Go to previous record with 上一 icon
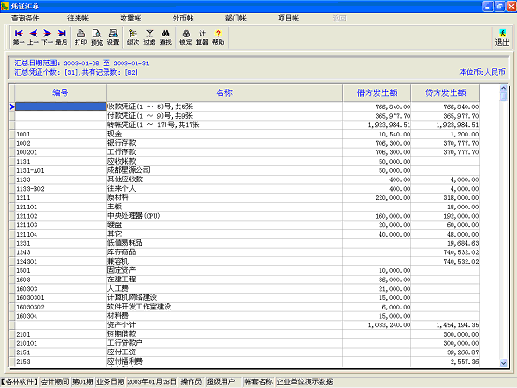517x388 pixels. point(33,37)
